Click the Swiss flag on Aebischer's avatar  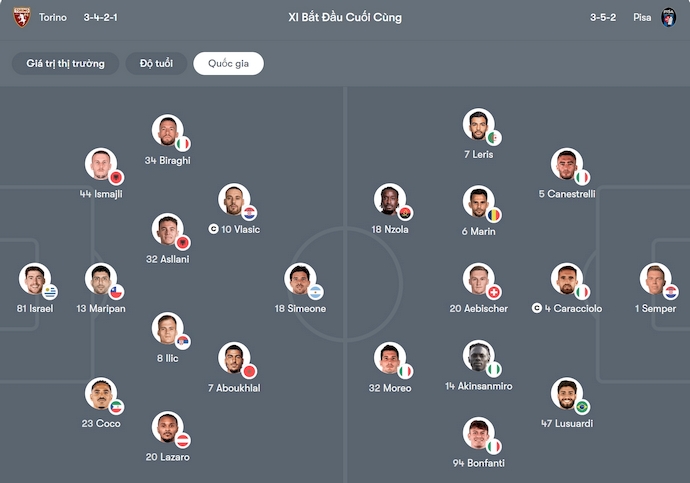493,292
